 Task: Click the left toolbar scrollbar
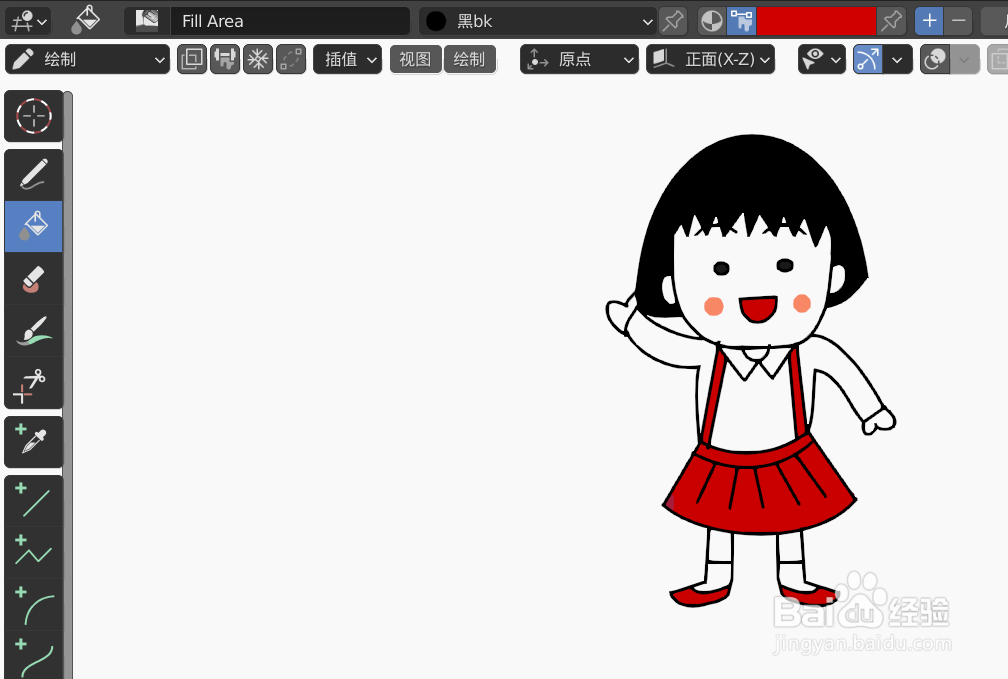pos(68,385)
